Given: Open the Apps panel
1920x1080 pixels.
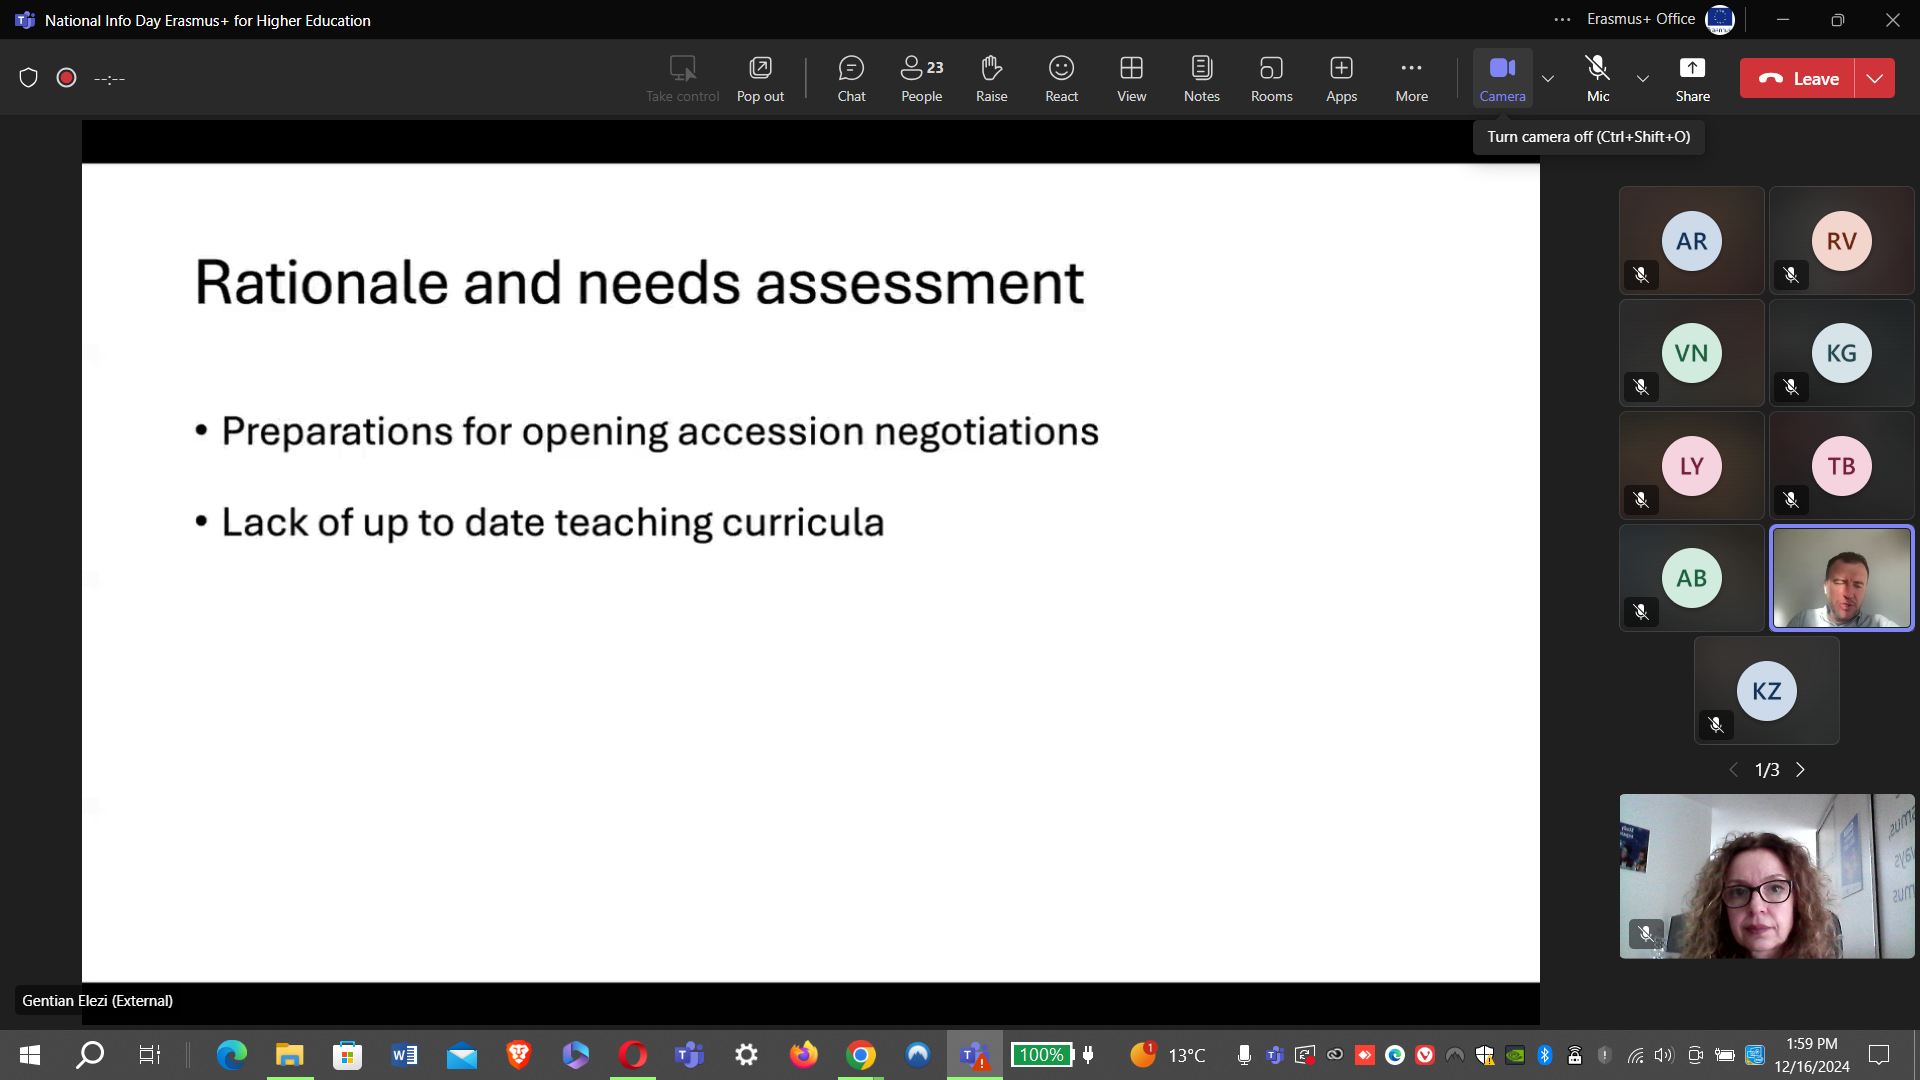Looking at the screenshot, I should (x=1341, y=78).
